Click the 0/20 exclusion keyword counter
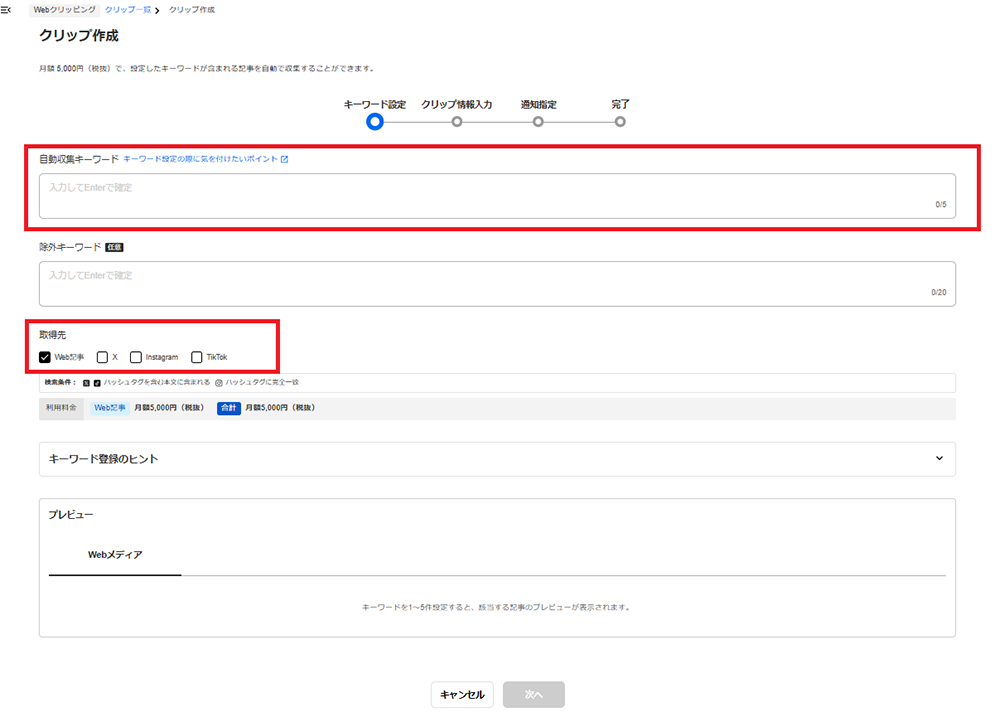Viewport: 1000px width, 722px height. 939,293
